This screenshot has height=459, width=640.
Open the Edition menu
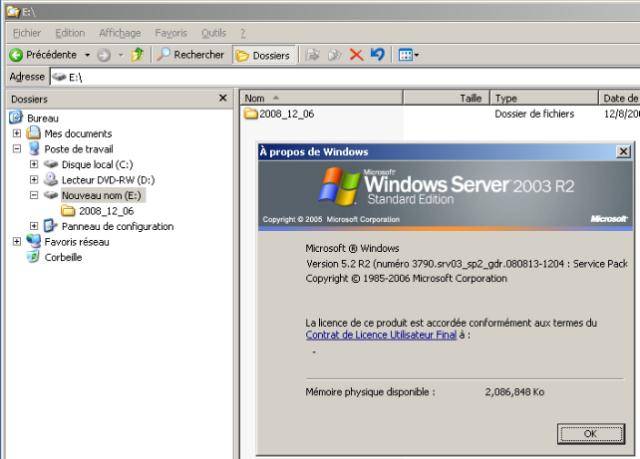(x=70, y=33)
